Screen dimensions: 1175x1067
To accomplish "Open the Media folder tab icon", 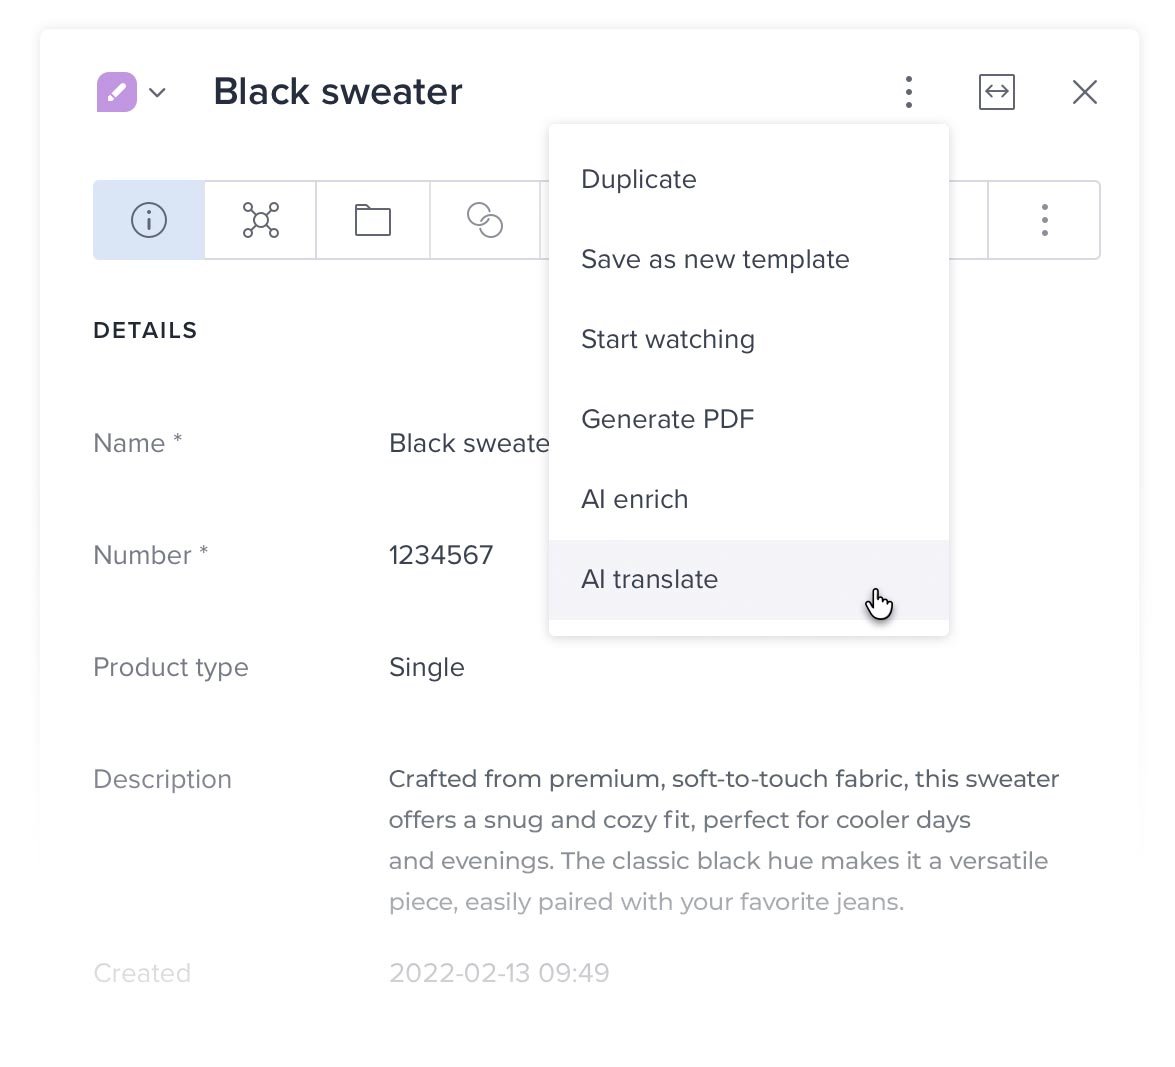I will [372, 220].
